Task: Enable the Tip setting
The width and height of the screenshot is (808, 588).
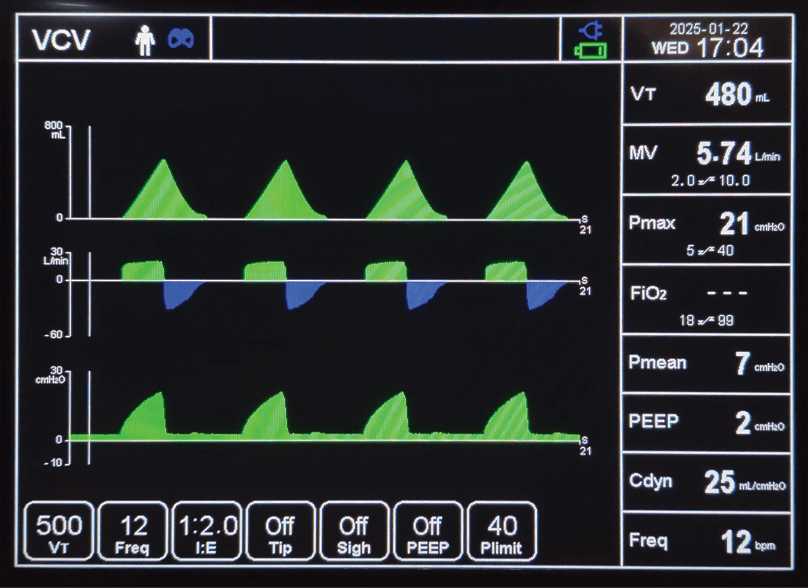Action: pyautogui.click(x=280, y=529)
